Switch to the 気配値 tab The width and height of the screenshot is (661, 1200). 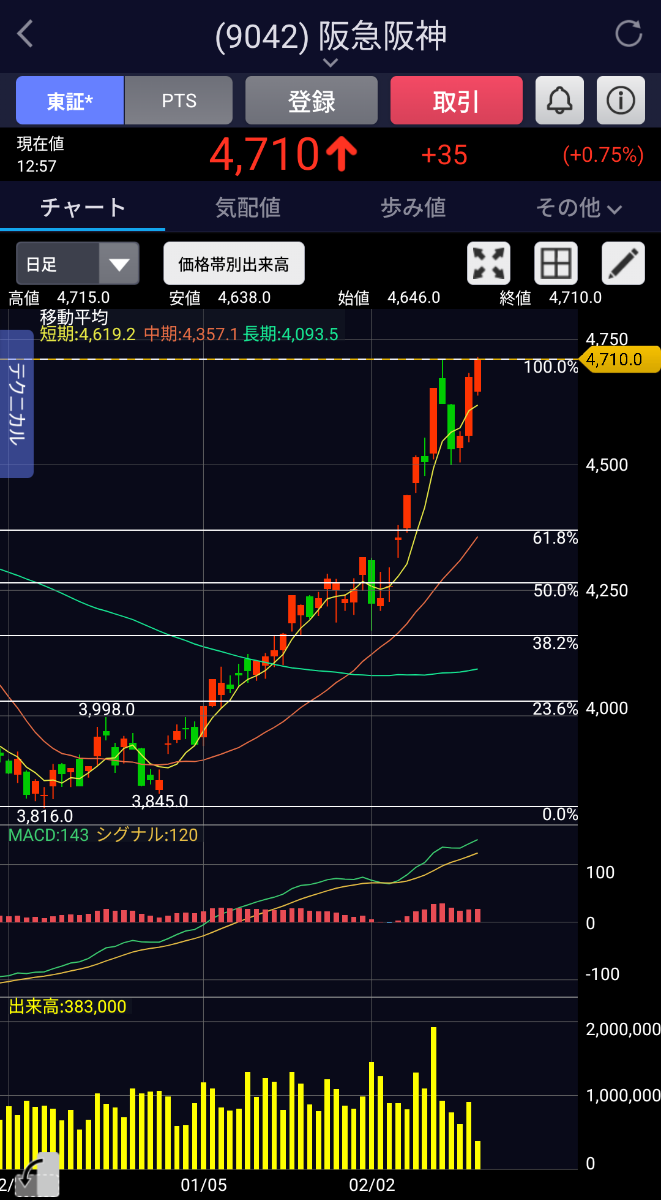248,208
